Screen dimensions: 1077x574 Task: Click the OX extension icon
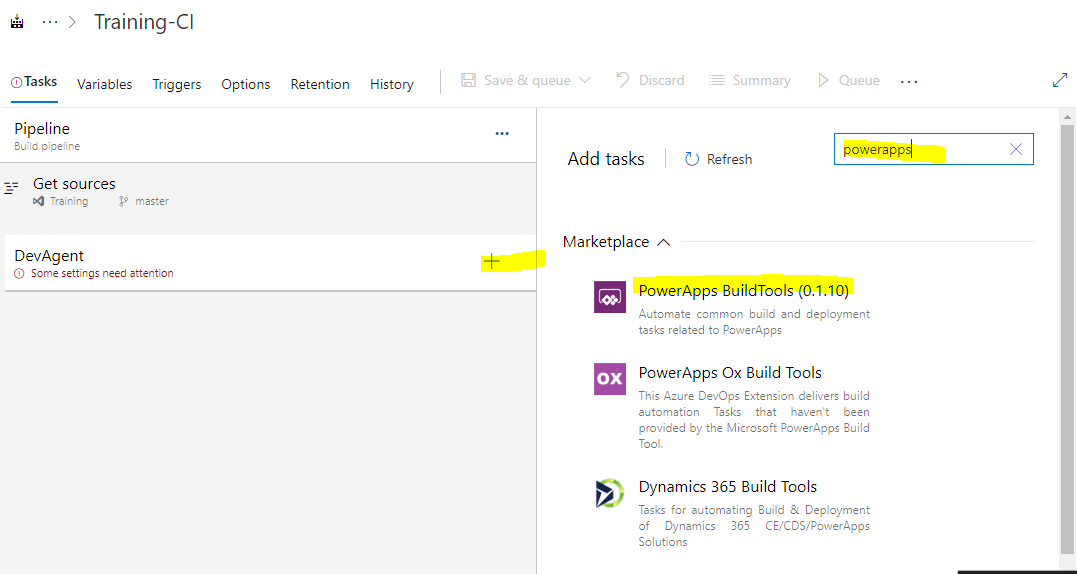[610, 379]
